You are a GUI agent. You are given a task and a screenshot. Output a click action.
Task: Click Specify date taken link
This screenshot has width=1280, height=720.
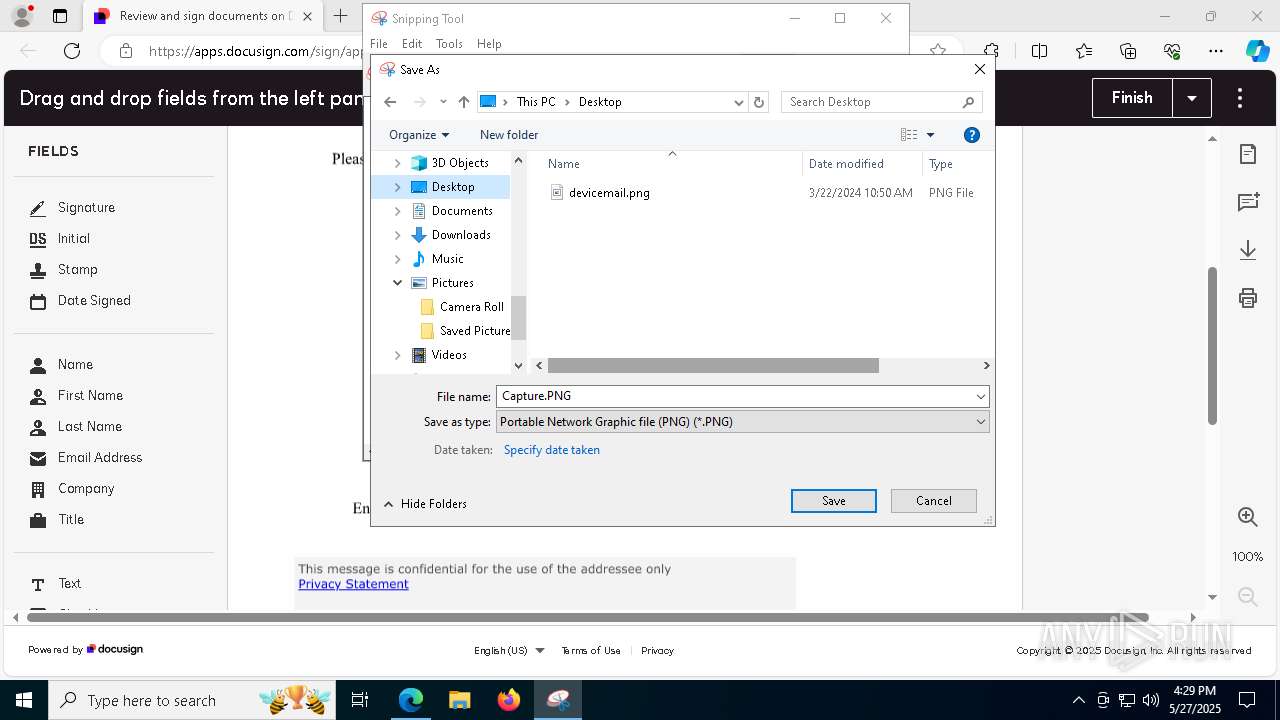tap(552, 450)
